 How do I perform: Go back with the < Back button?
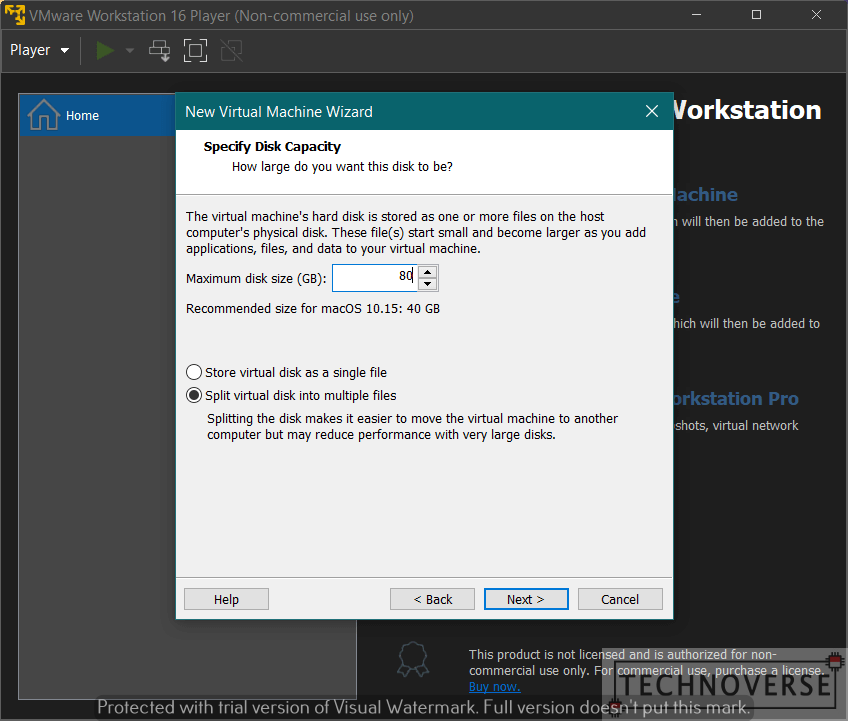433,599
